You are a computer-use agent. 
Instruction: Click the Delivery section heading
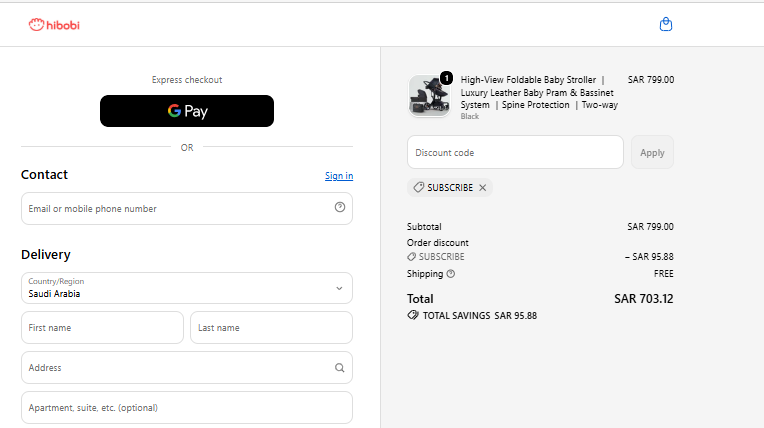tap(46, 254)
